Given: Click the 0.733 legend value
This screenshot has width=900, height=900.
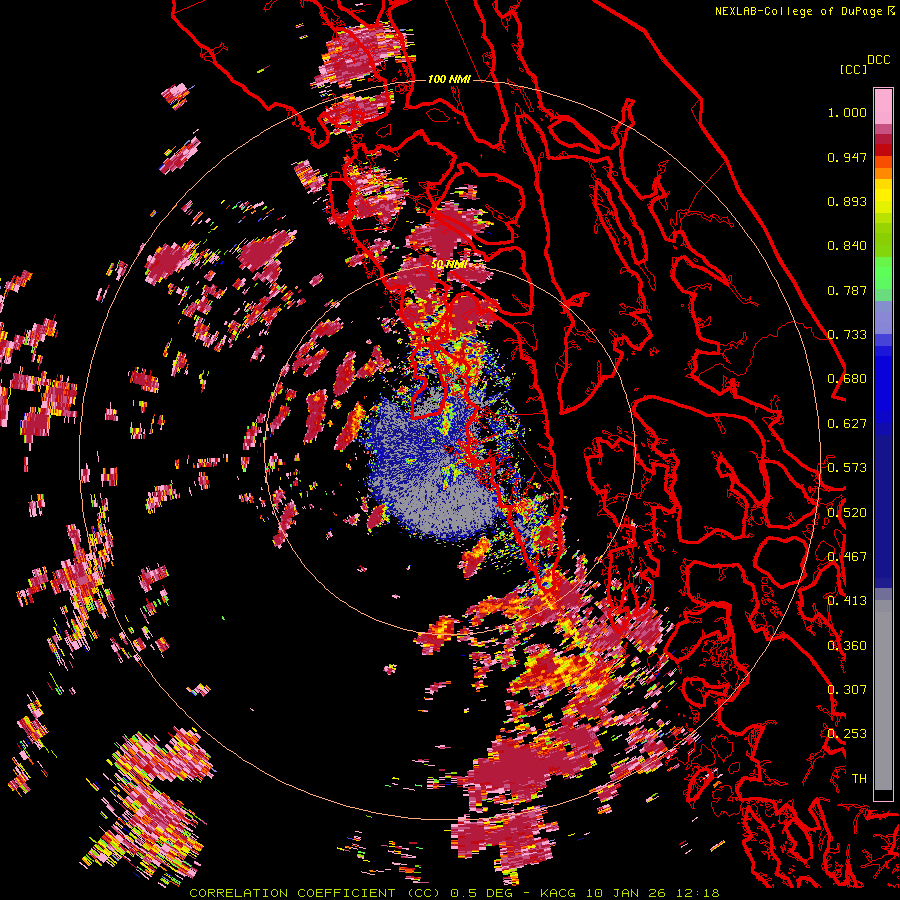Looking at the screenshot, I should coord(847,335).
